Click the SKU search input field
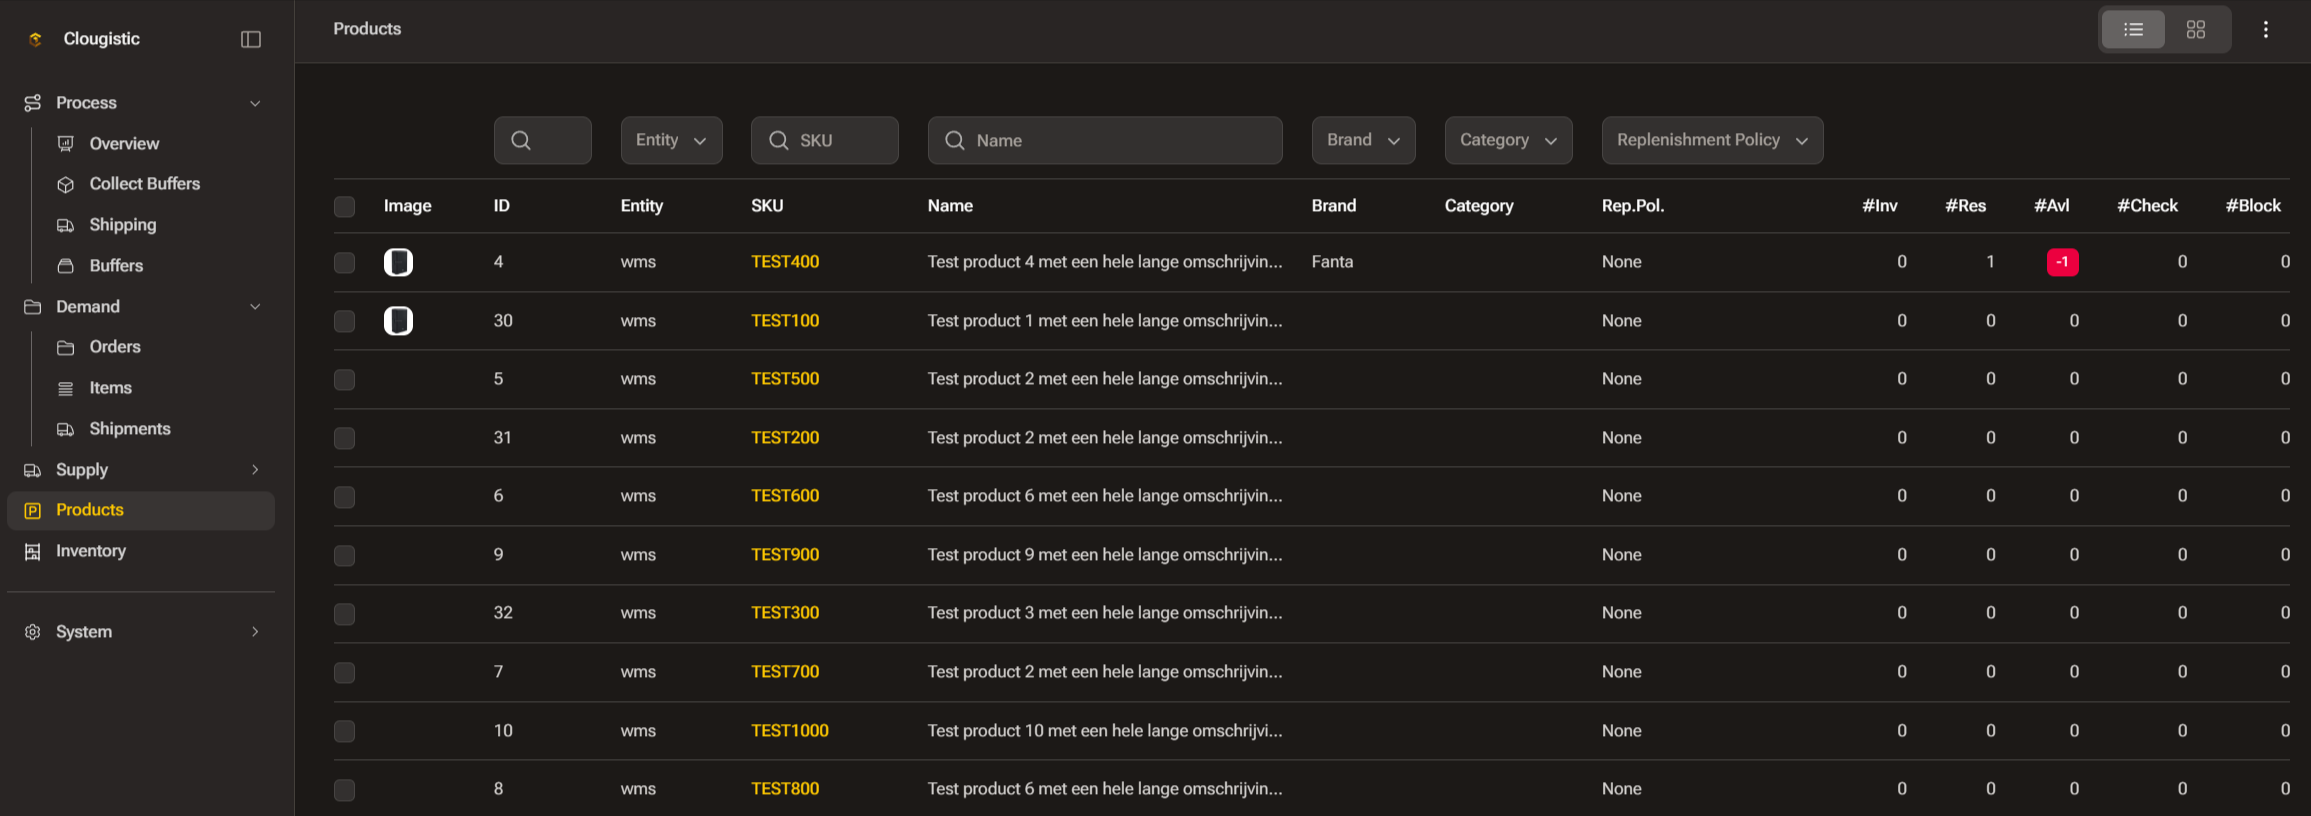The height and width of the screenshot is (816, 2311). pyautogui.click(x=825, y=140)
